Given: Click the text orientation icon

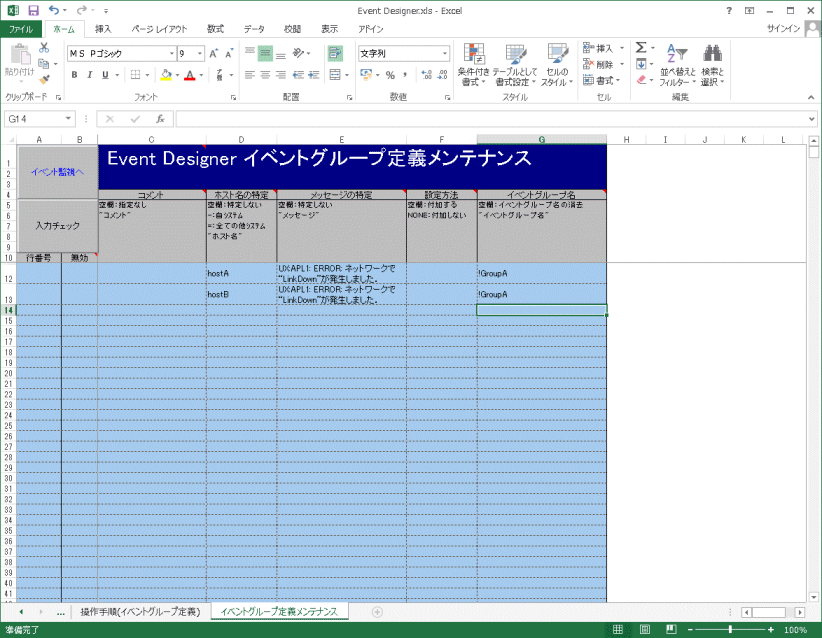Looking at the screenshot, I should tap(298, 53).
